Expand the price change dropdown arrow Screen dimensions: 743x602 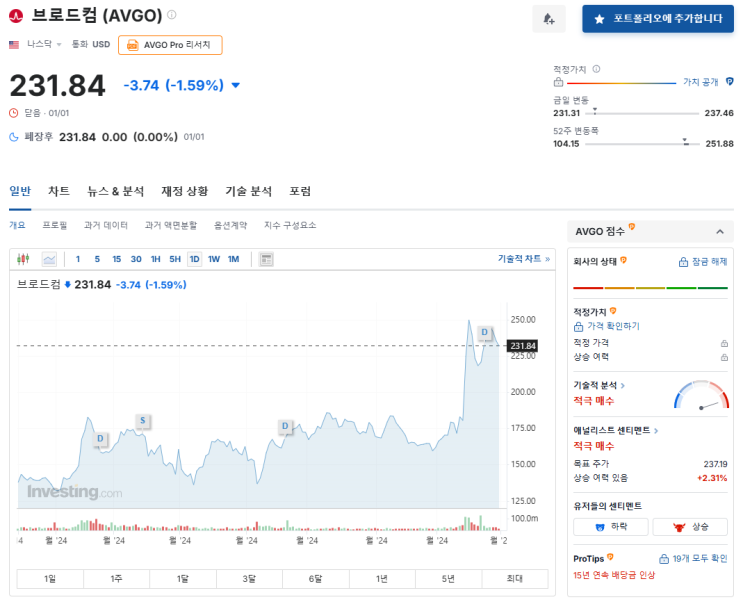click(x=236, y=85)
